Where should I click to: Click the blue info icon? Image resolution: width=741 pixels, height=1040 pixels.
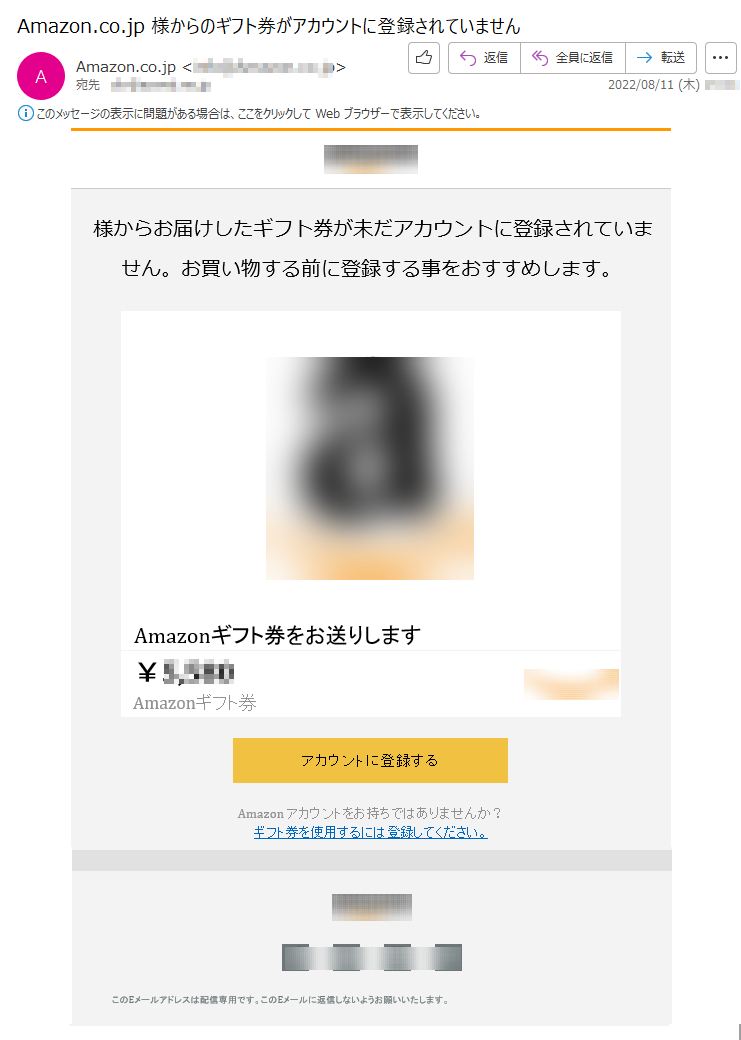point(25,114)
